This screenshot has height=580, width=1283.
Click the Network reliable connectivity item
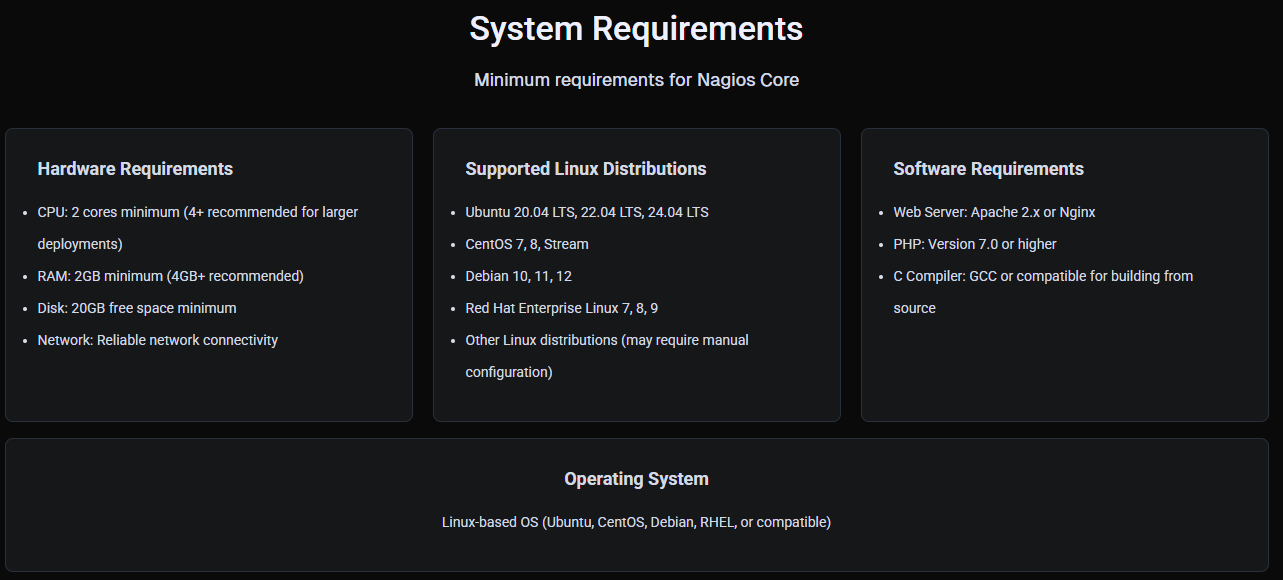[x=157, y=340]
